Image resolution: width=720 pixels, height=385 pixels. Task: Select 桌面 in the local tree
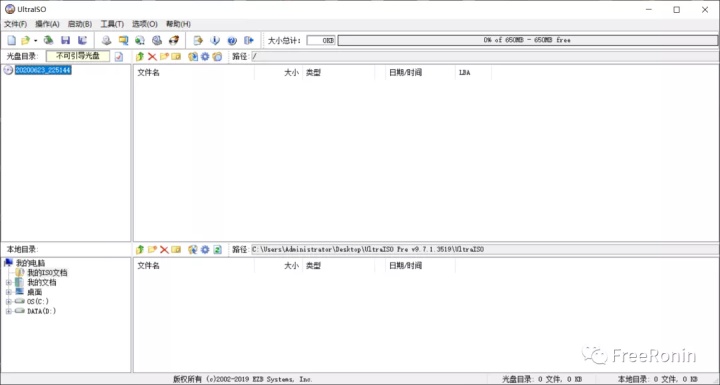34,292
